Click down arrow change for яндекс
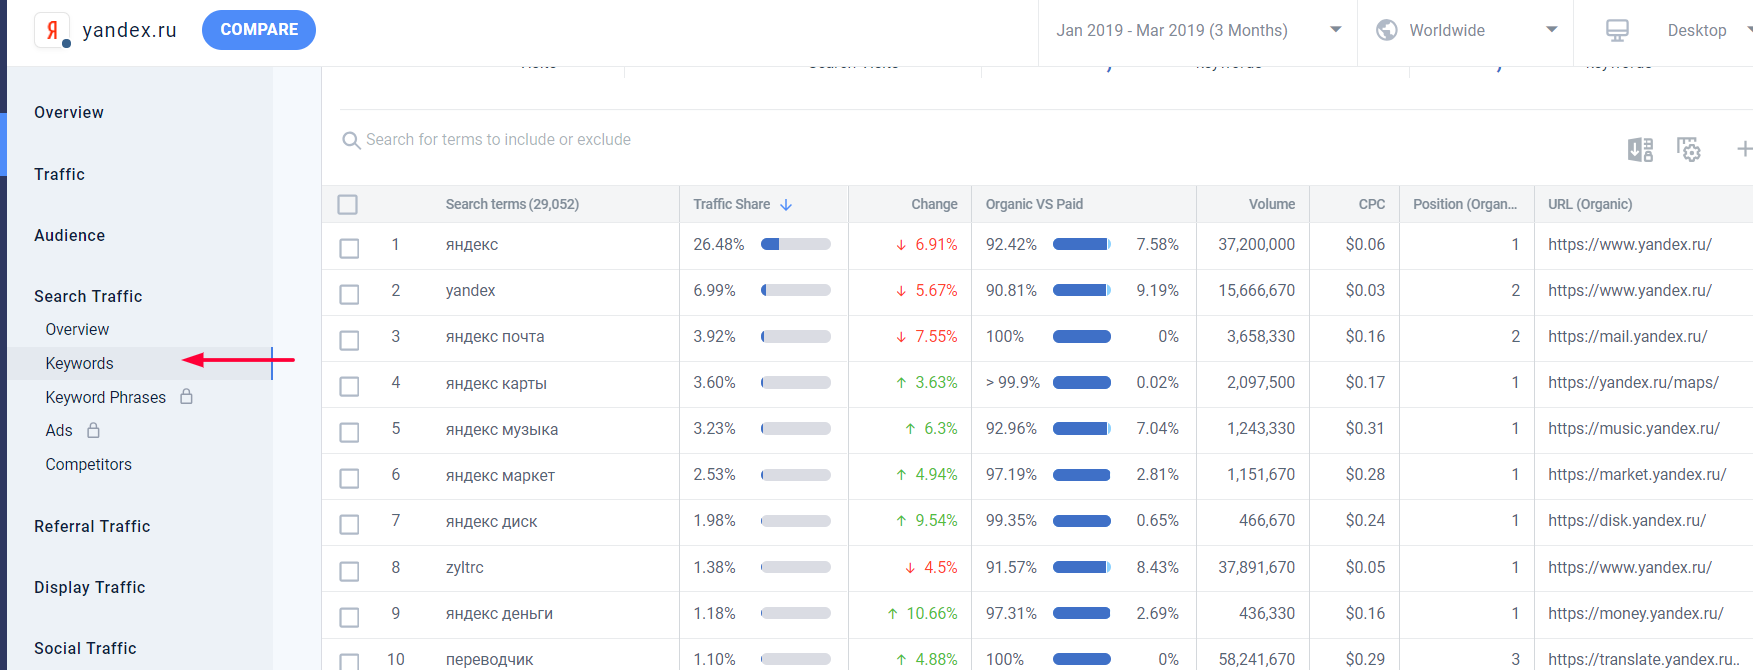 [901, 245]
